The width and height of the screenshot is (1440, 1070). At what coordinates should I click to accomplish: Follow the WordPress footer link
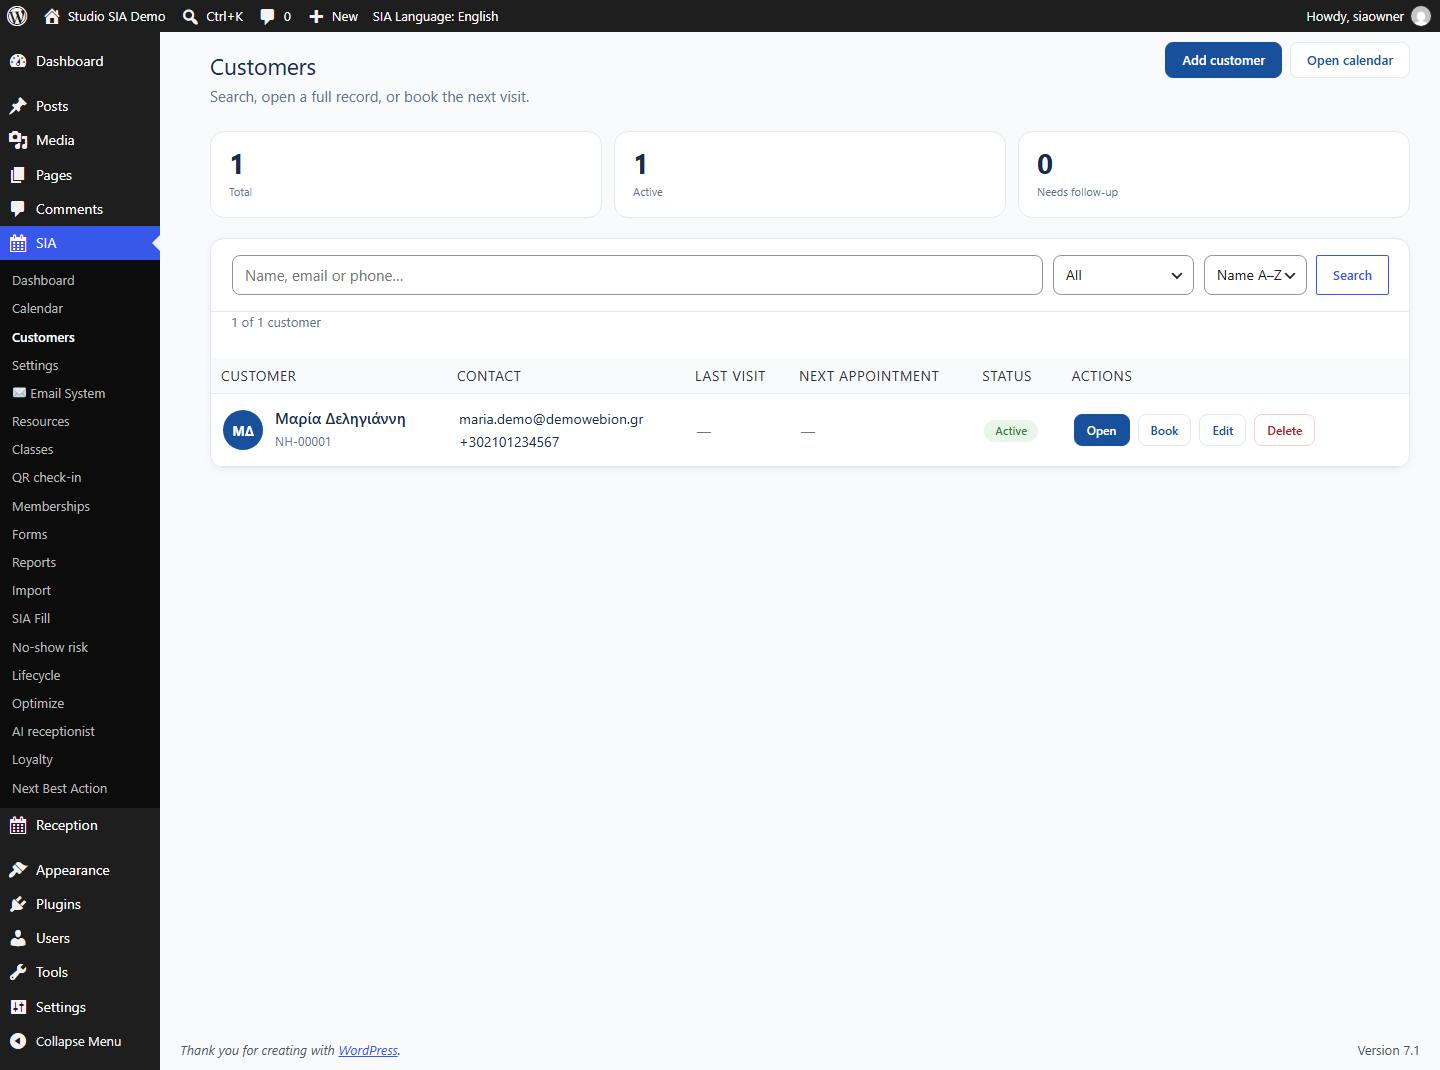pos(368,1050)
